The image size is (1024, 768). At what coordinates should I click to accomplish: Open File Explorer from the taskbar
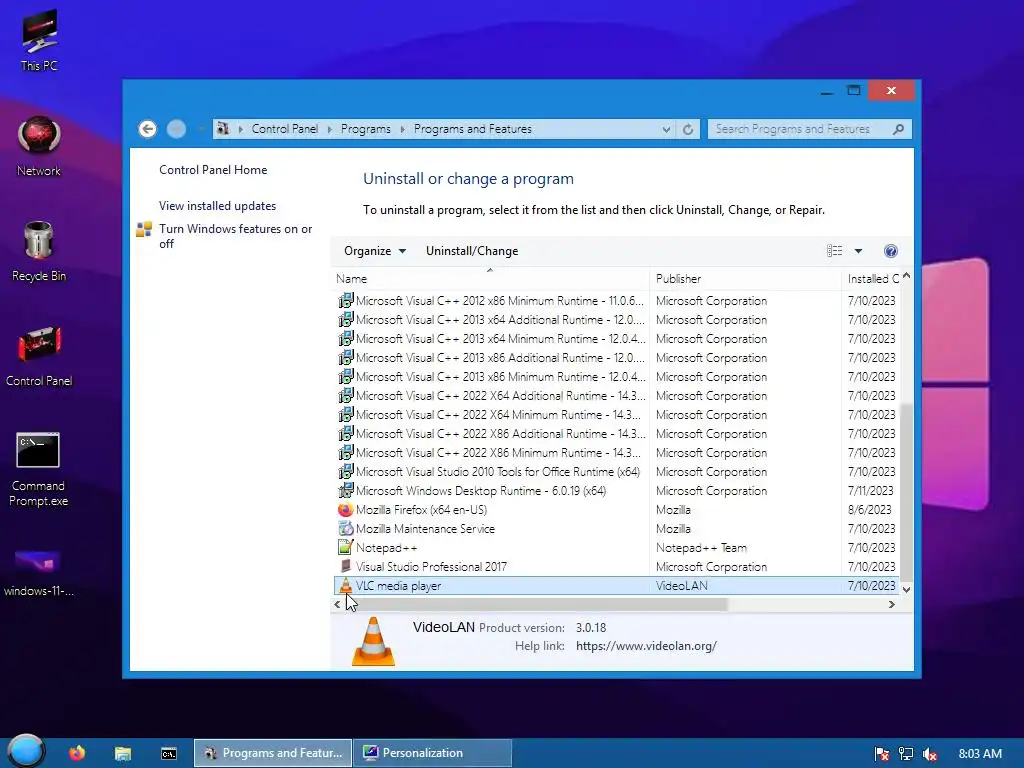123,753
